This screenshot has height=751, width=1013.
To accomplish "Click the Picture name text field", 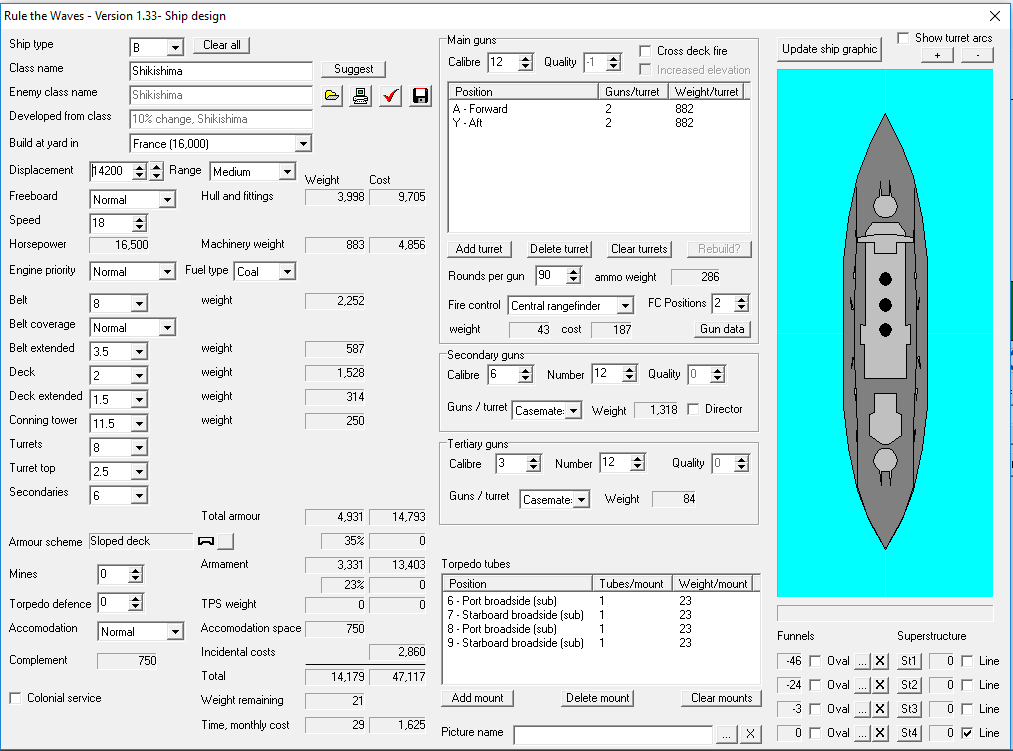I will [x=613, y=735].
